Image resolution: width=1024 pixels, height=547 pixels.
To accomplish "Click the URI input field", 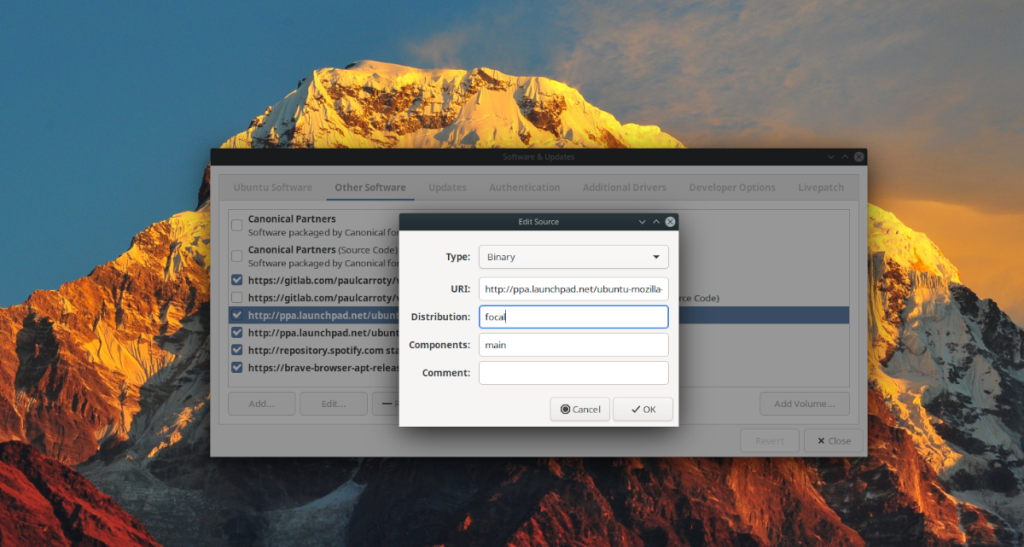I will click(x=573, y=289).
